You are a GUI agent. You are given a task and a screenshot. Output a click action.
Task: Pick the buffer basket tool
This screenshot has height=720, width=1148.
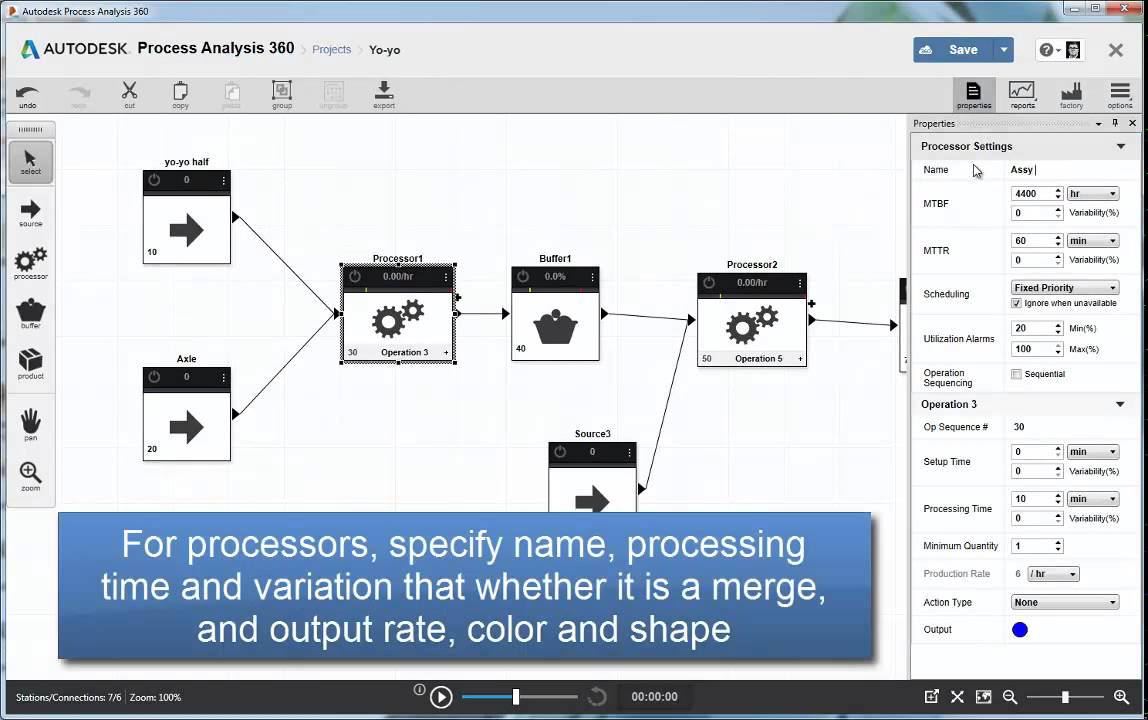click(x=31, y=313)
